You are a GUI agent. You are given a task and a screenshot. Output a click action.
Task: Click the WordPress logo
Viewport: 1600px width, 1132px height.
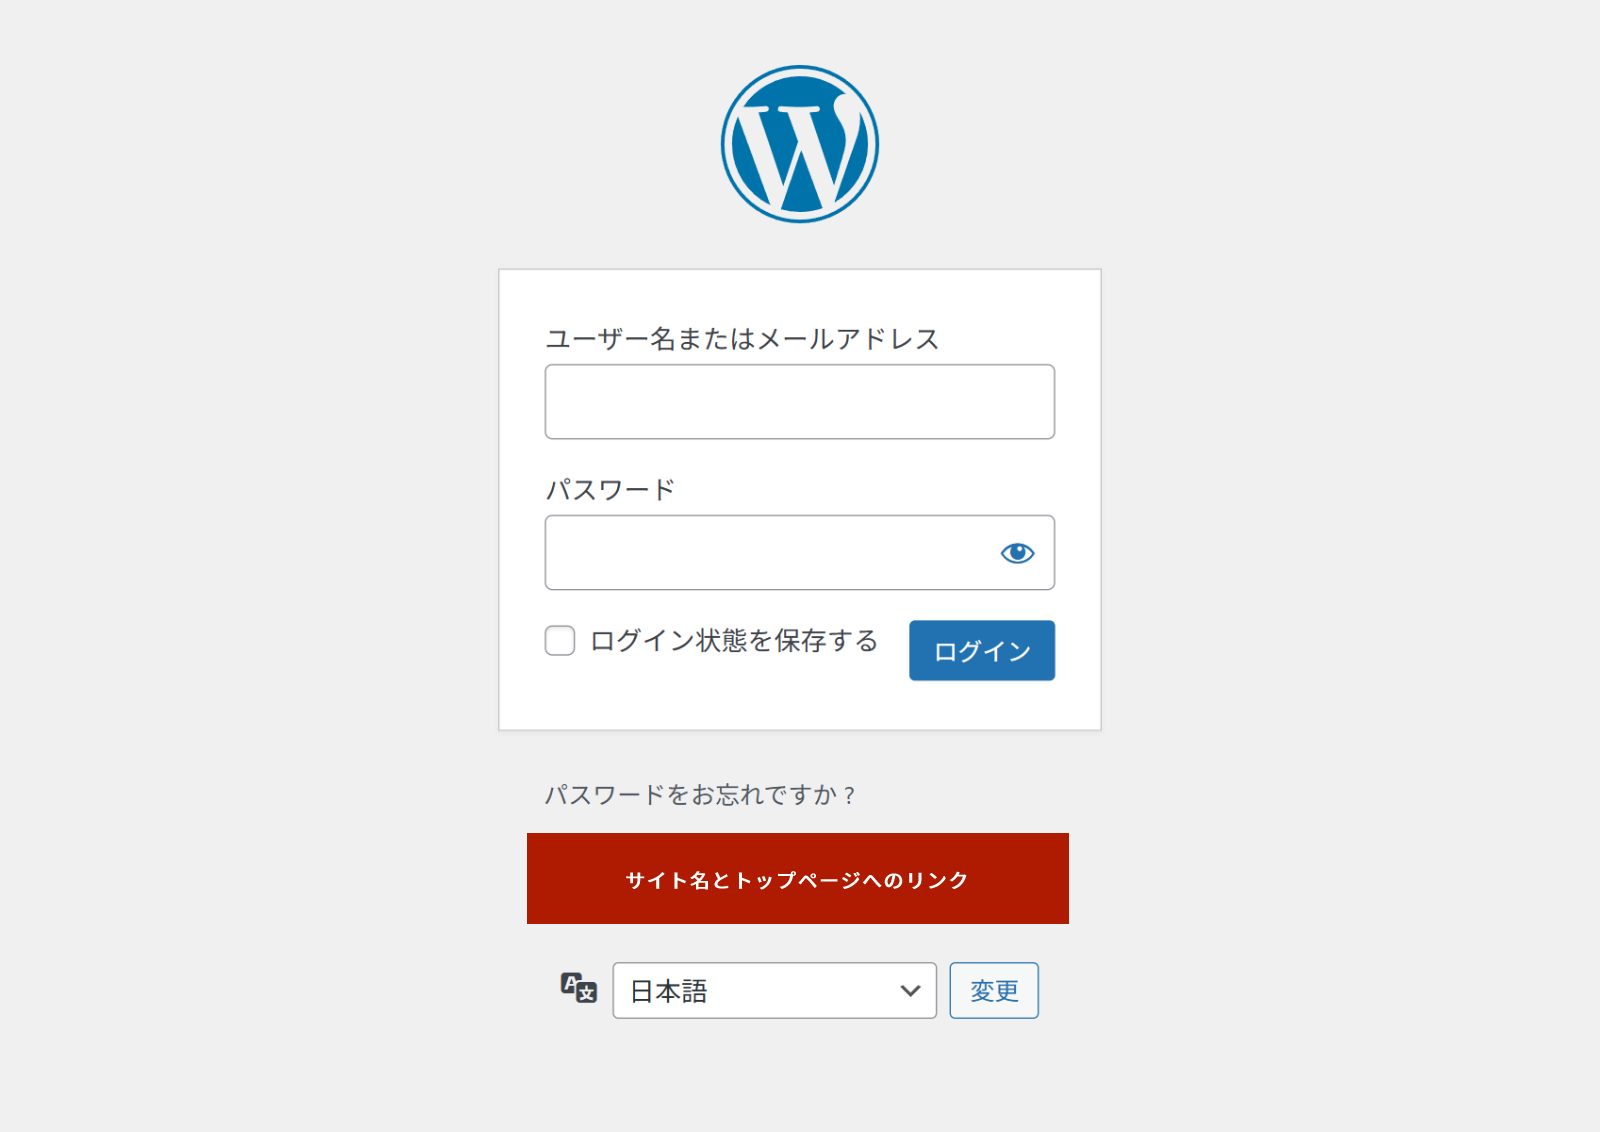[x=800, y=144]
